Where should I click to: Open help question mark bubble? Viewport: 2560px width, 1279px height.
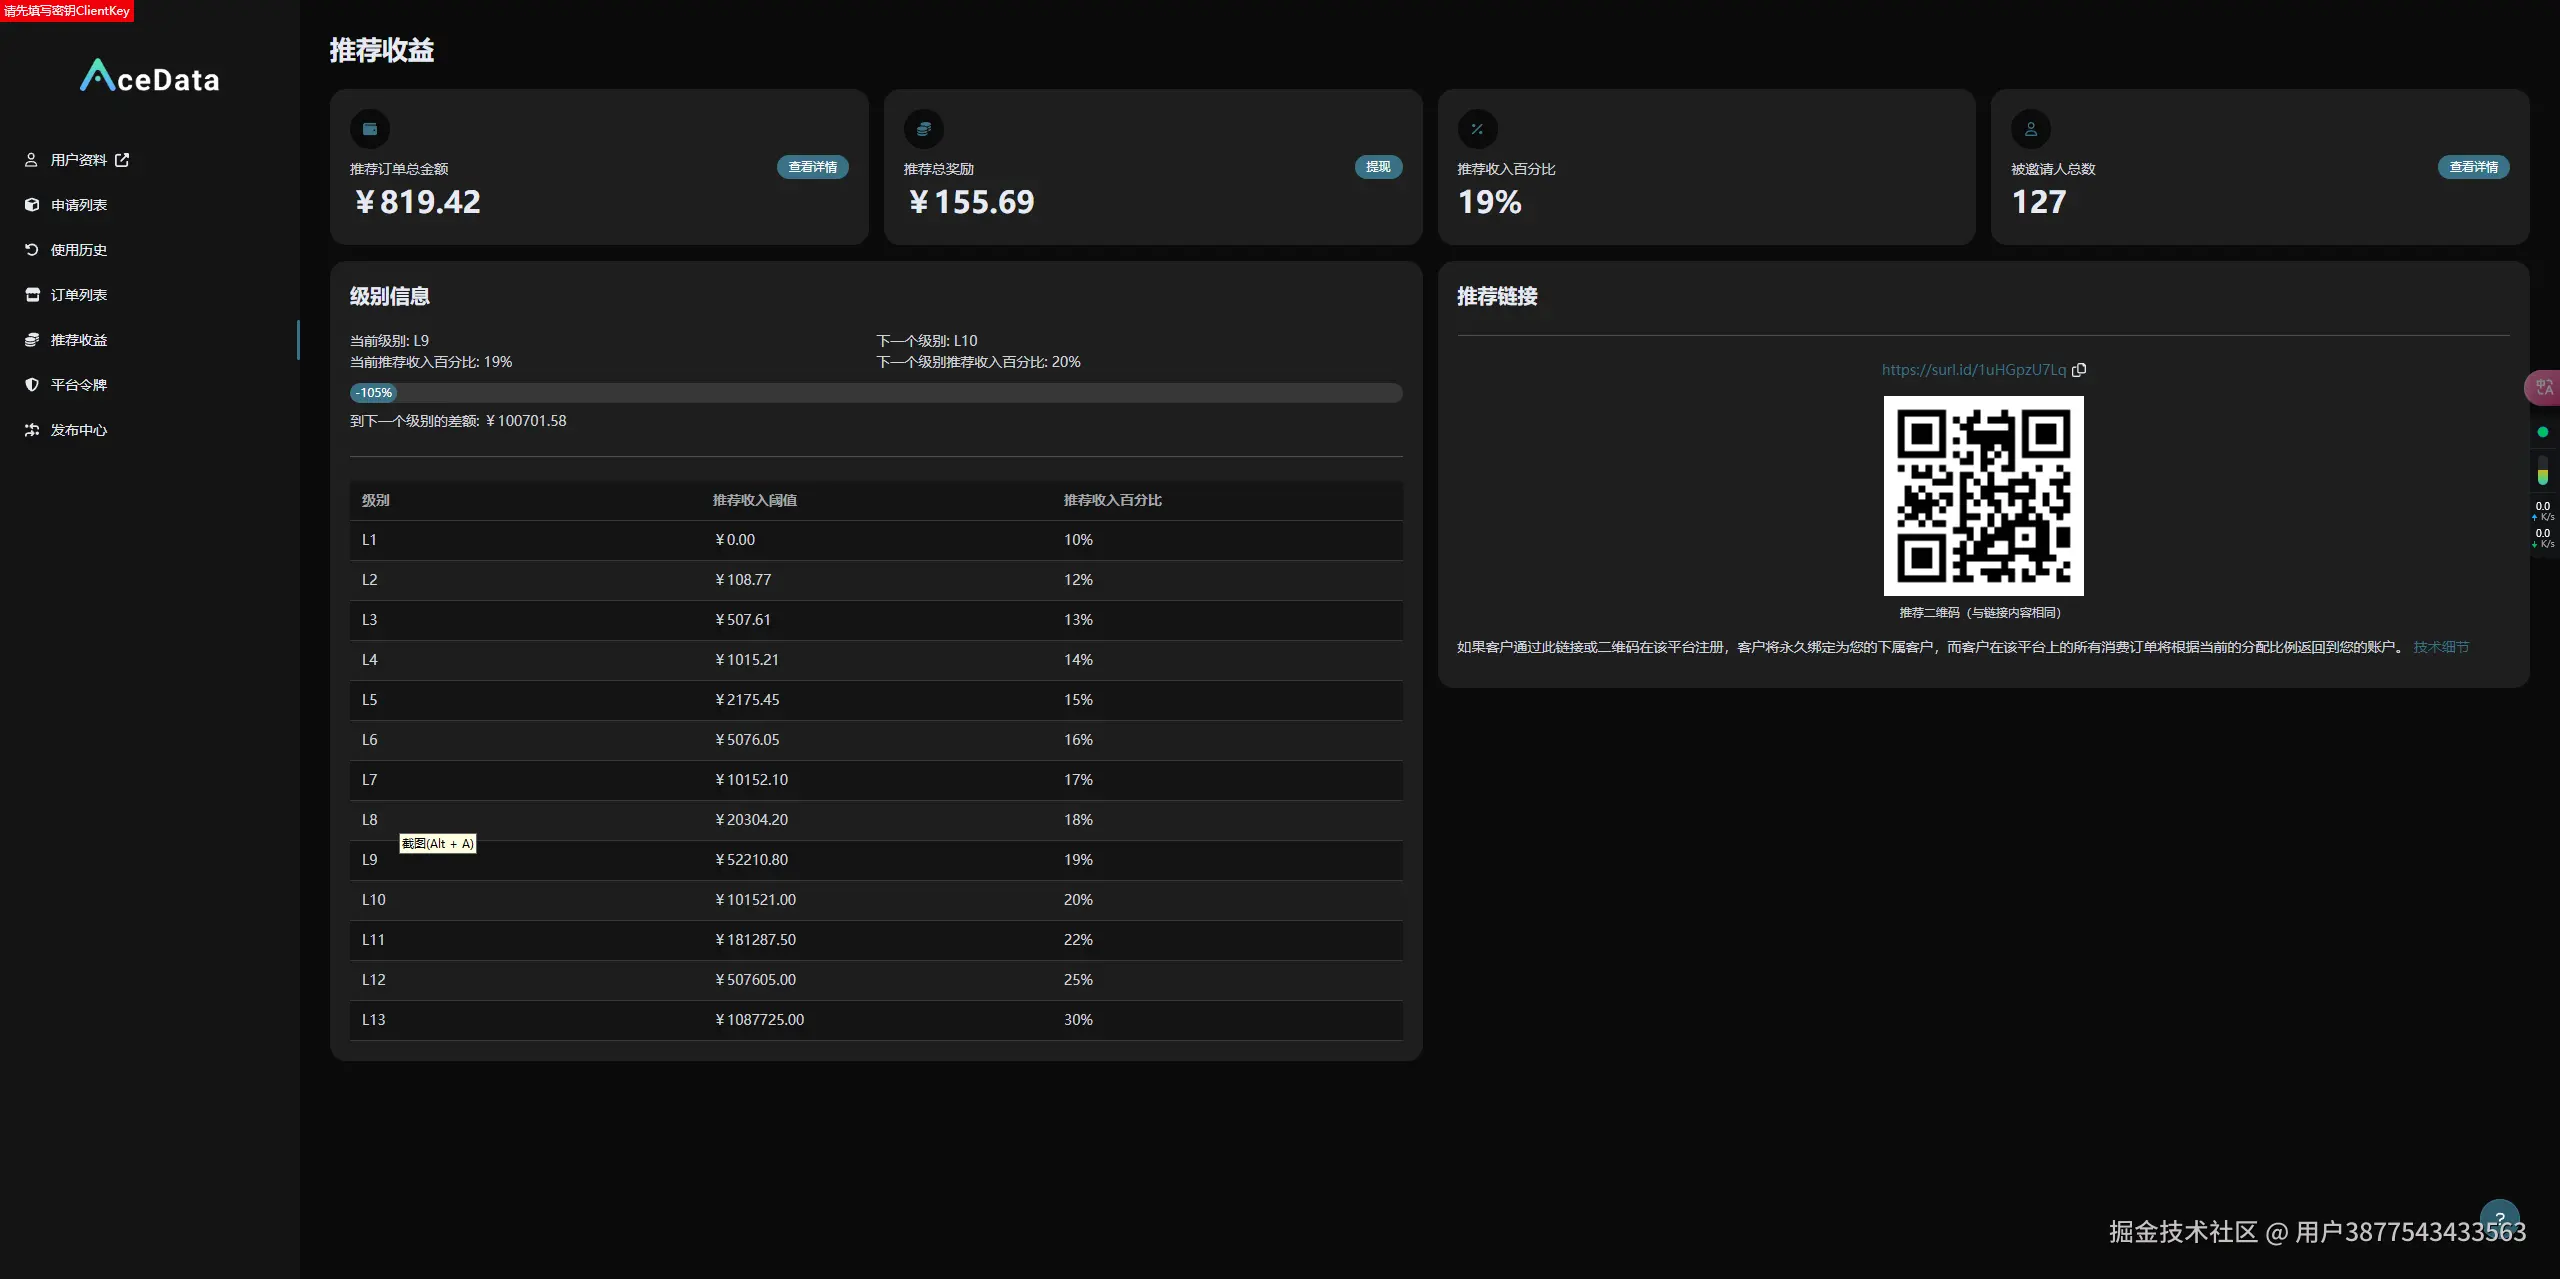[2499, 1218]
